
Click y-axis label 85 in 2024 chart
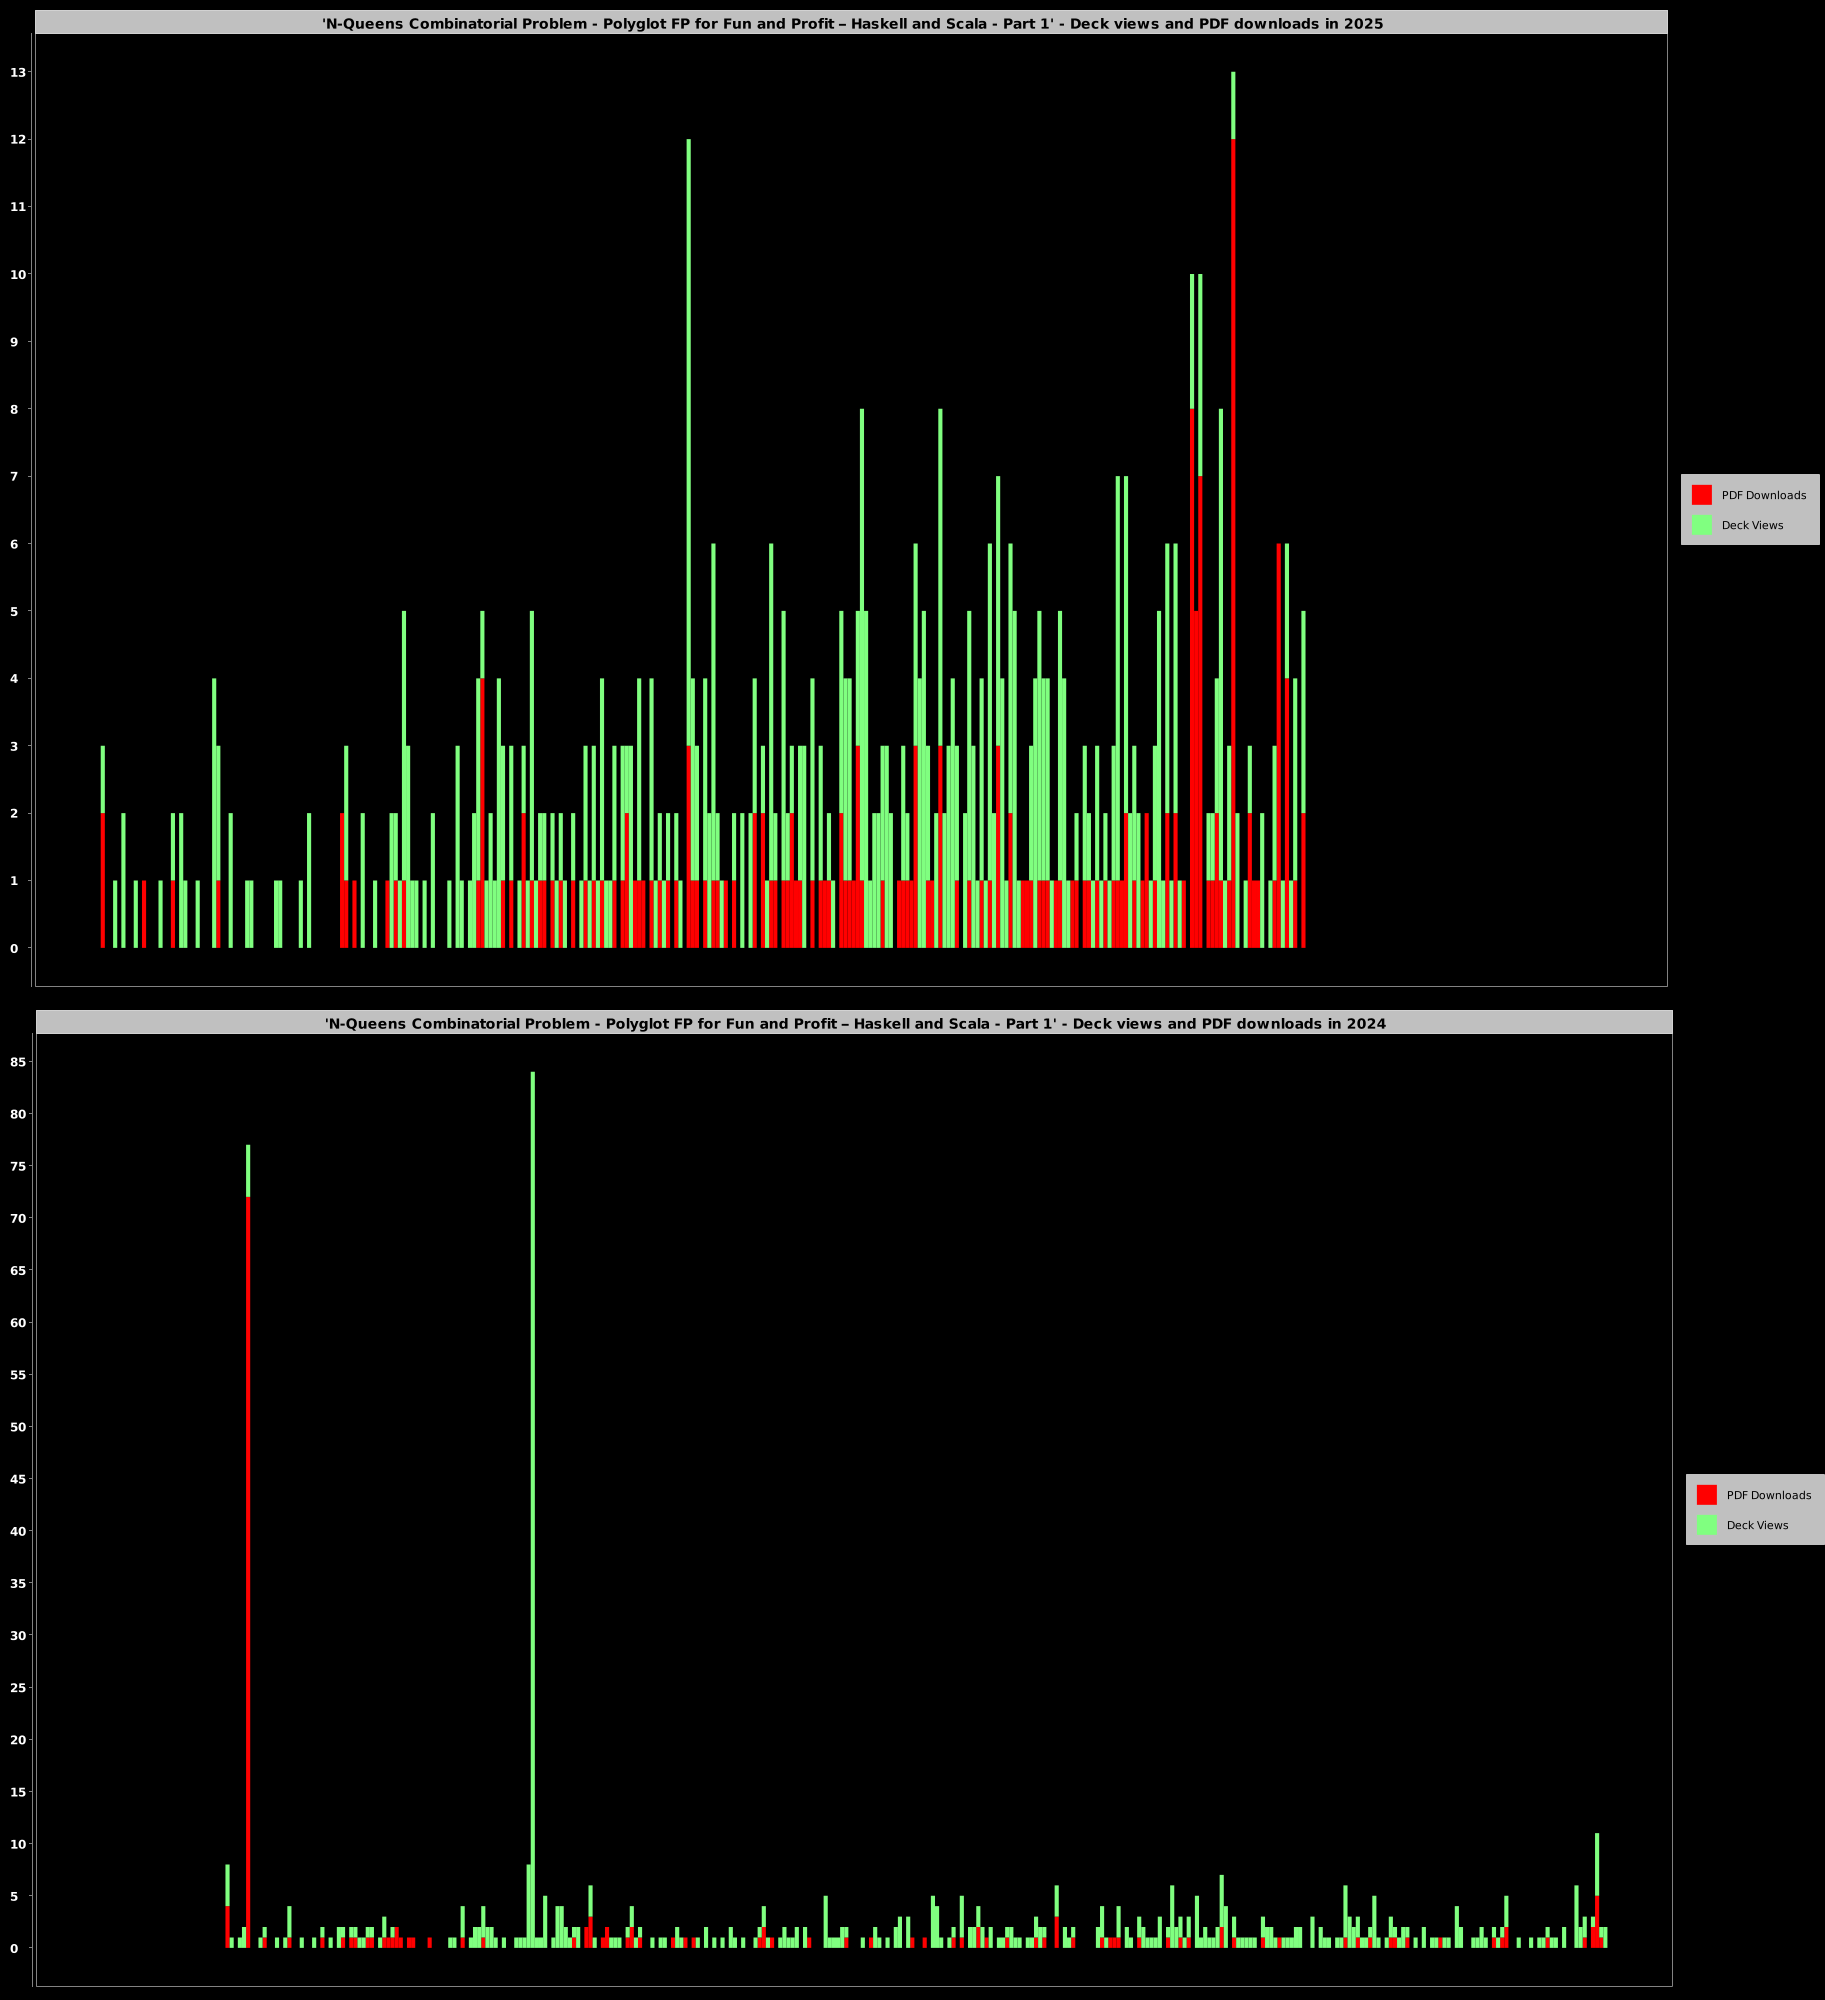(x=17, y=1062)
